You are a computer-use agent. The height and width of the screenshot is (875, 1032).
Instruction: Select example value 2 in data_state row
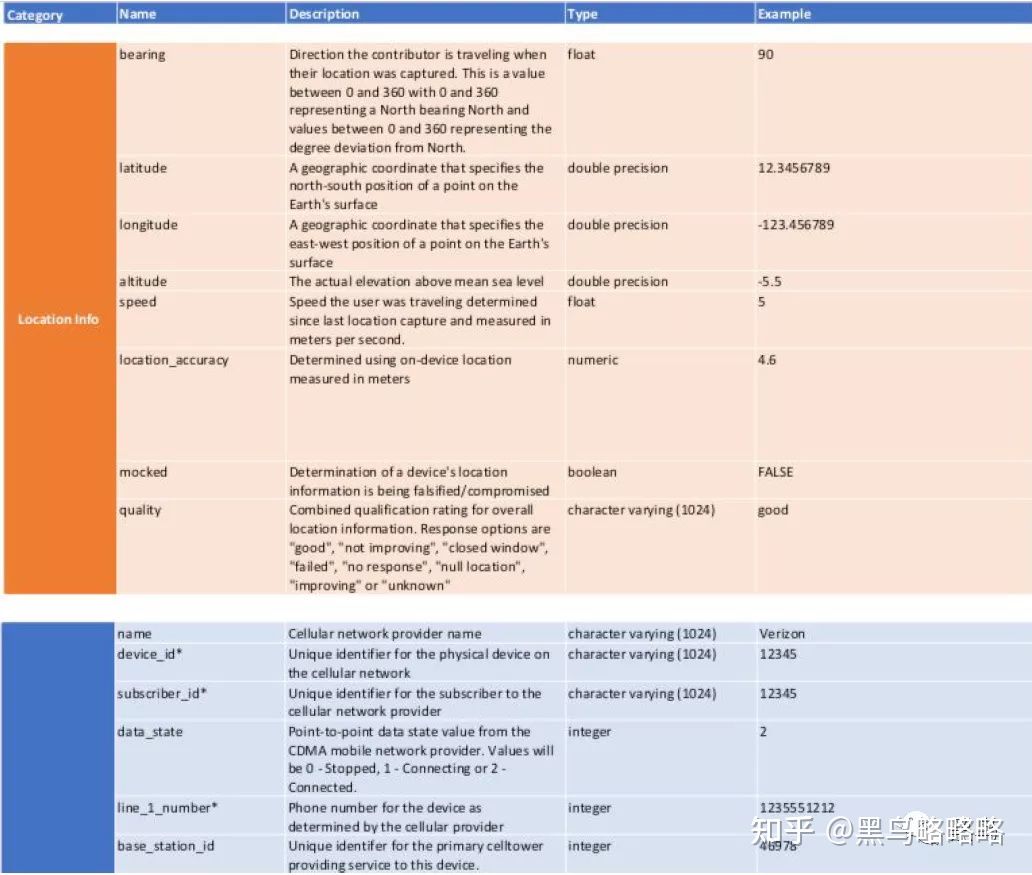pos(763,731)
